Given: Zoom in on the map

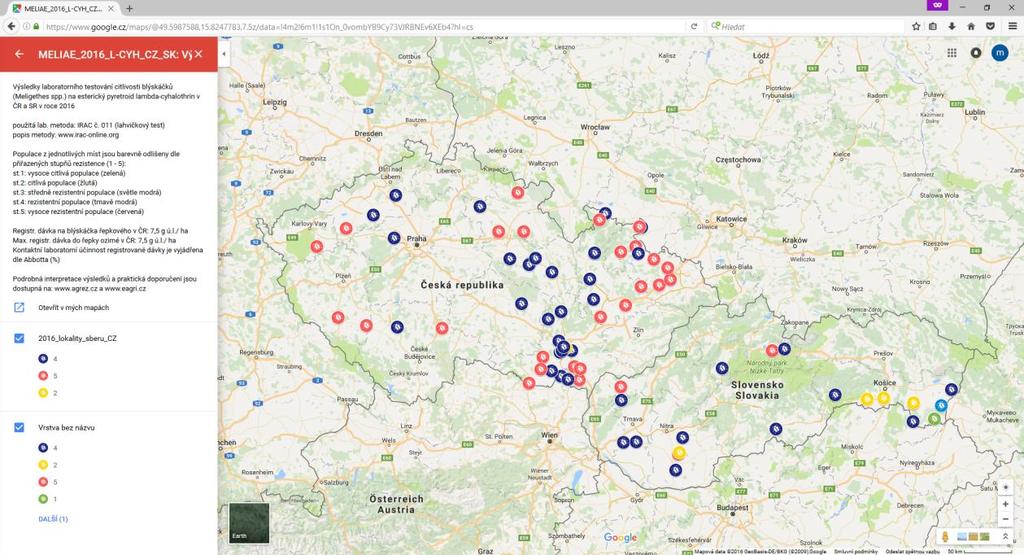Looking at the screenshot, I should point(1005,504).
